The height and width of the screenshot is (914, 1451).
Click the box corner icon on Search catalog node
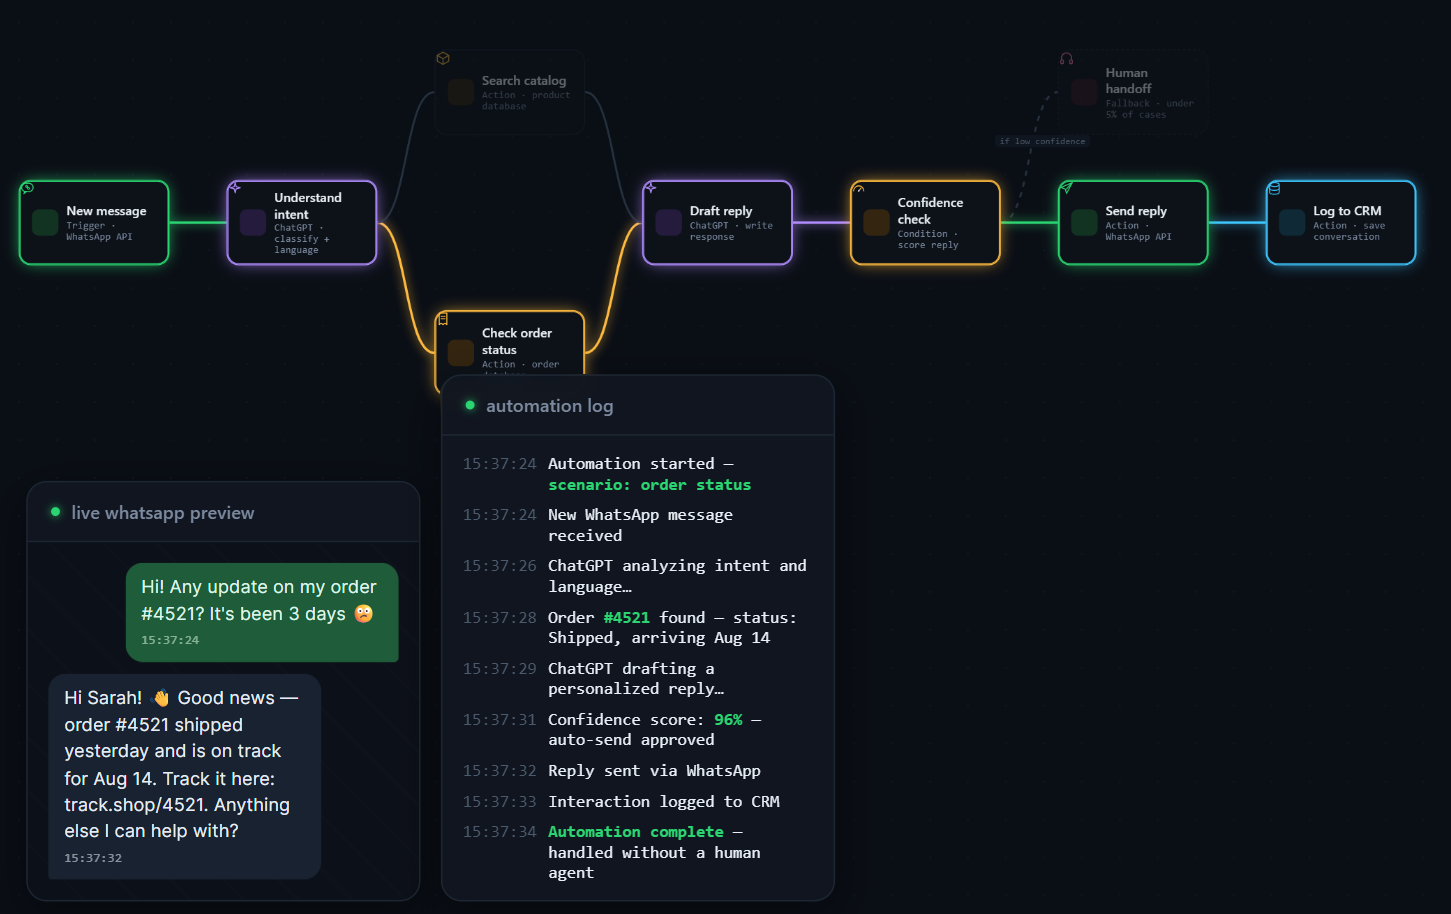pos(443,58)
